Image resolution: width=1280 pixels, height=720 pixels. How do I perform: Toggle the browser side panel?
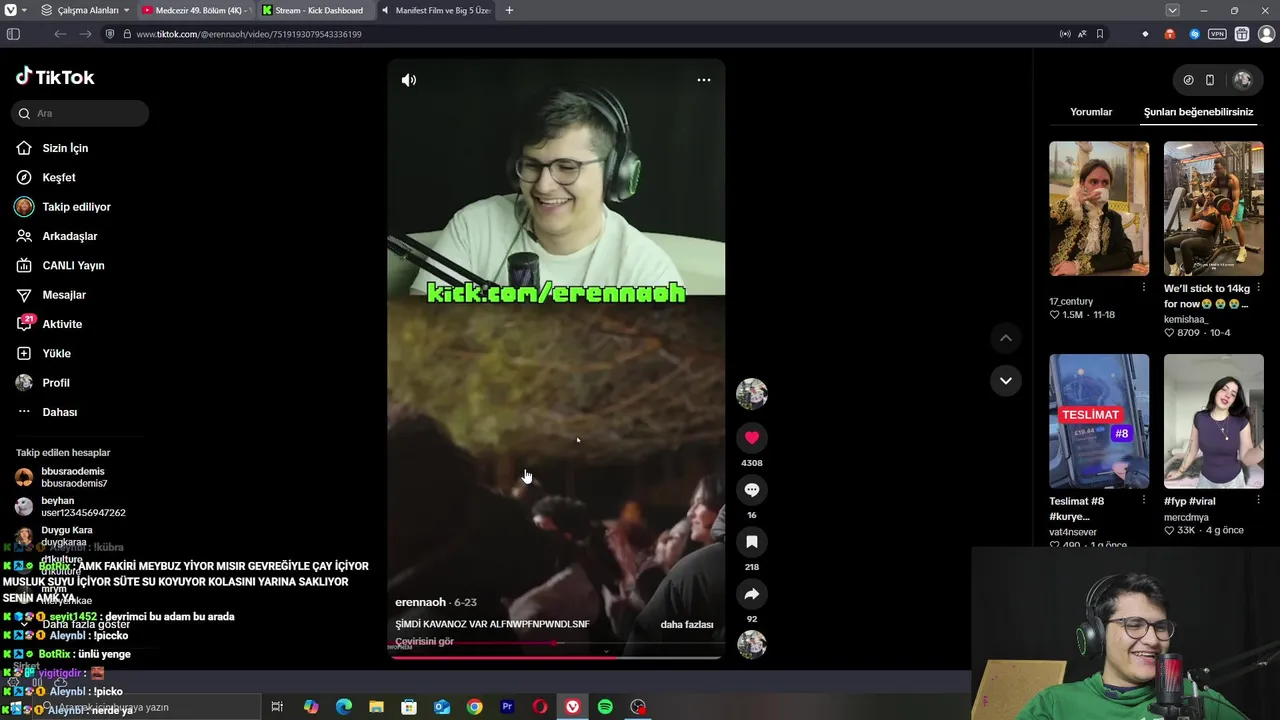click(x=13, y=34)
